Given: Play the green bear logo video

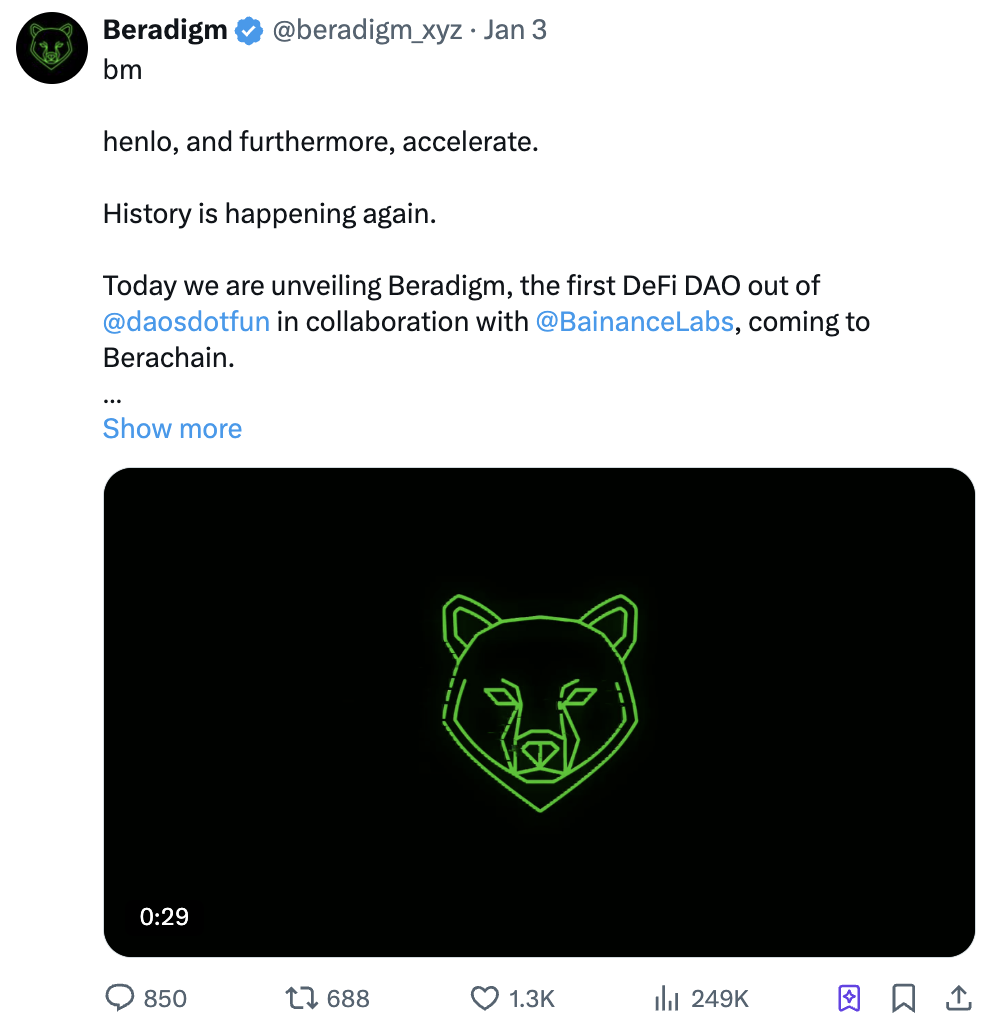Looking at the screenshot, I should point(539,711).
